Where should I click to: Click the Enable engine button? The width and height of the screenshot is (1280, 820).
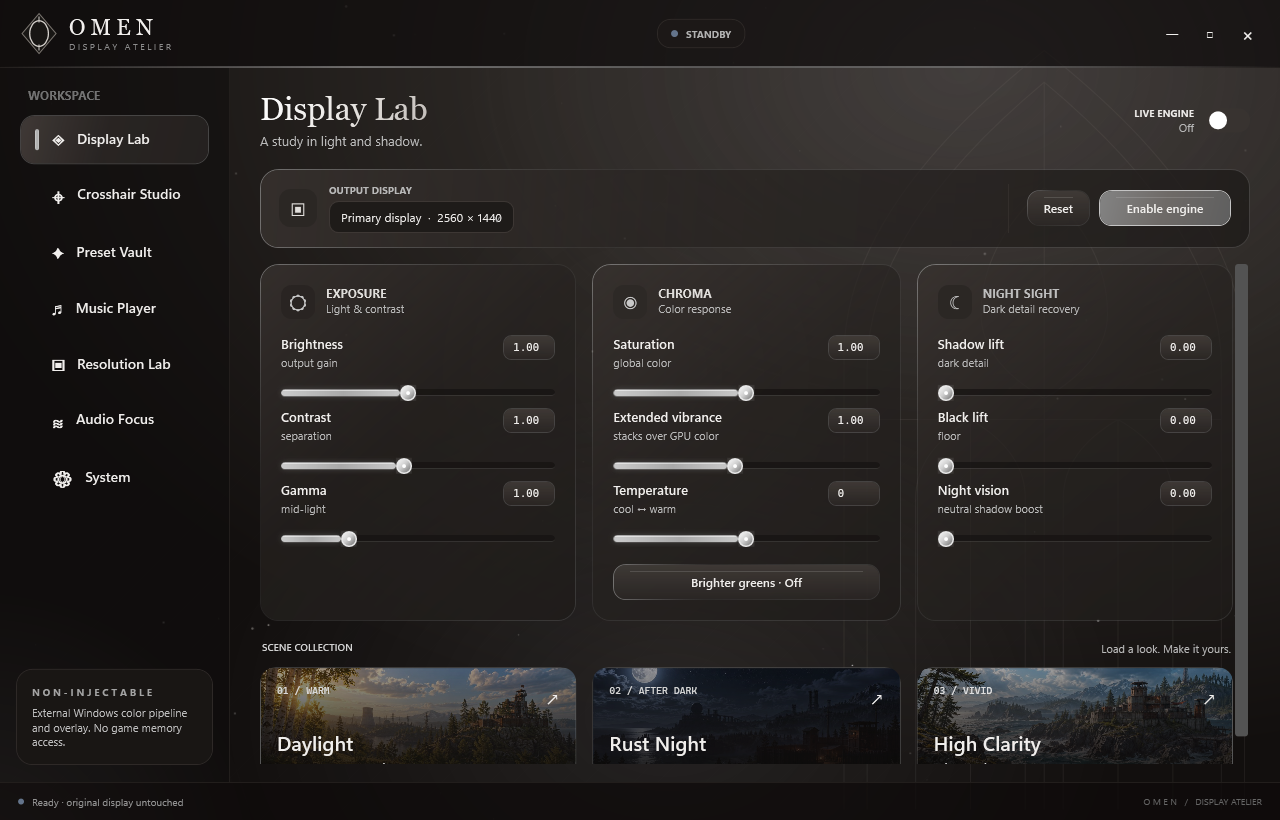point(1165,209)
